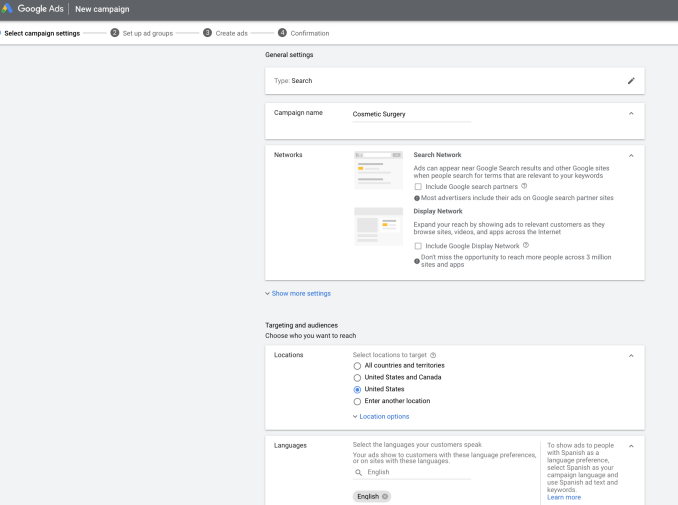Viewport: 678px width, 505px height.
Task: Select Enter another location radio
Action: tap(357, 402)
